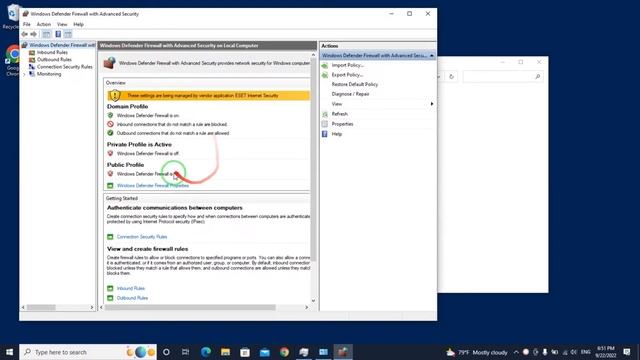Open the Windows Start menu
Image resolution: width=640 pixels, height=360 pixels.
pyautogui.click(x=9, y=352)
